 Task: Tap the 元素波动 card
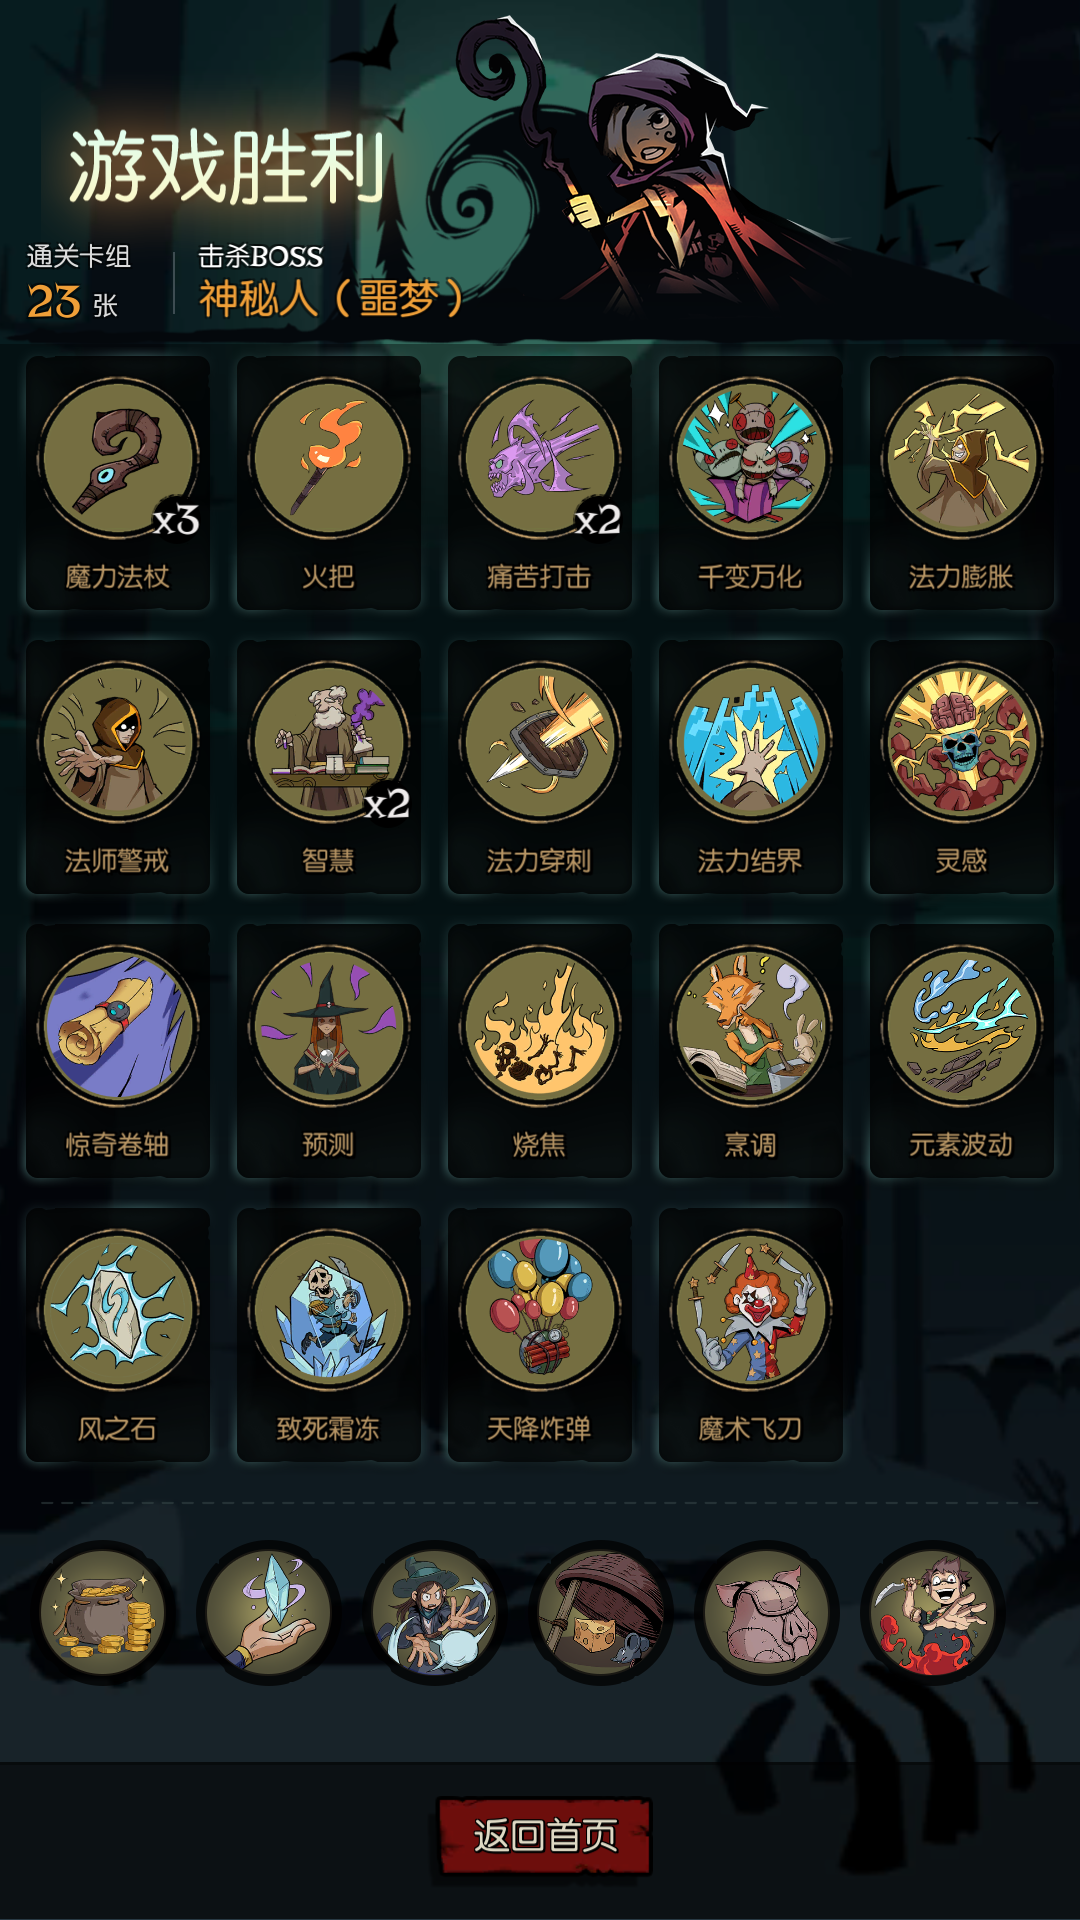pyautogui.click(x=962, y=1051)
